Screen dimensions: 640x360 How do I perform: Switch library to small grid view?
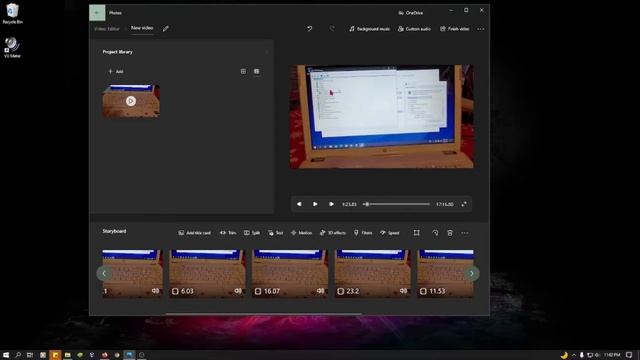point(256,71)
